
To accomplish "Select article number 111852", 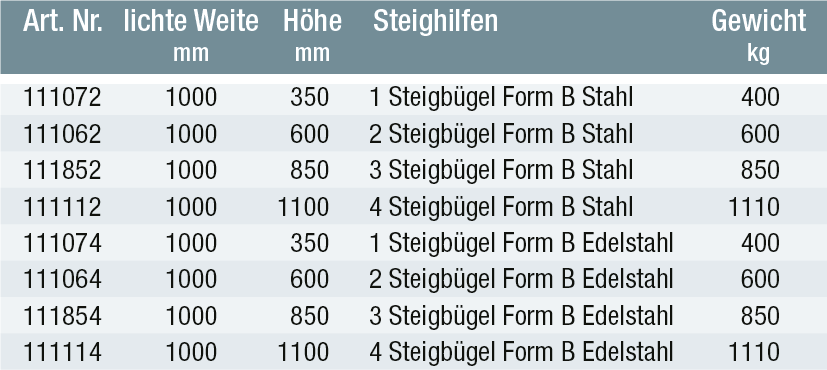I will click(62, 171).
